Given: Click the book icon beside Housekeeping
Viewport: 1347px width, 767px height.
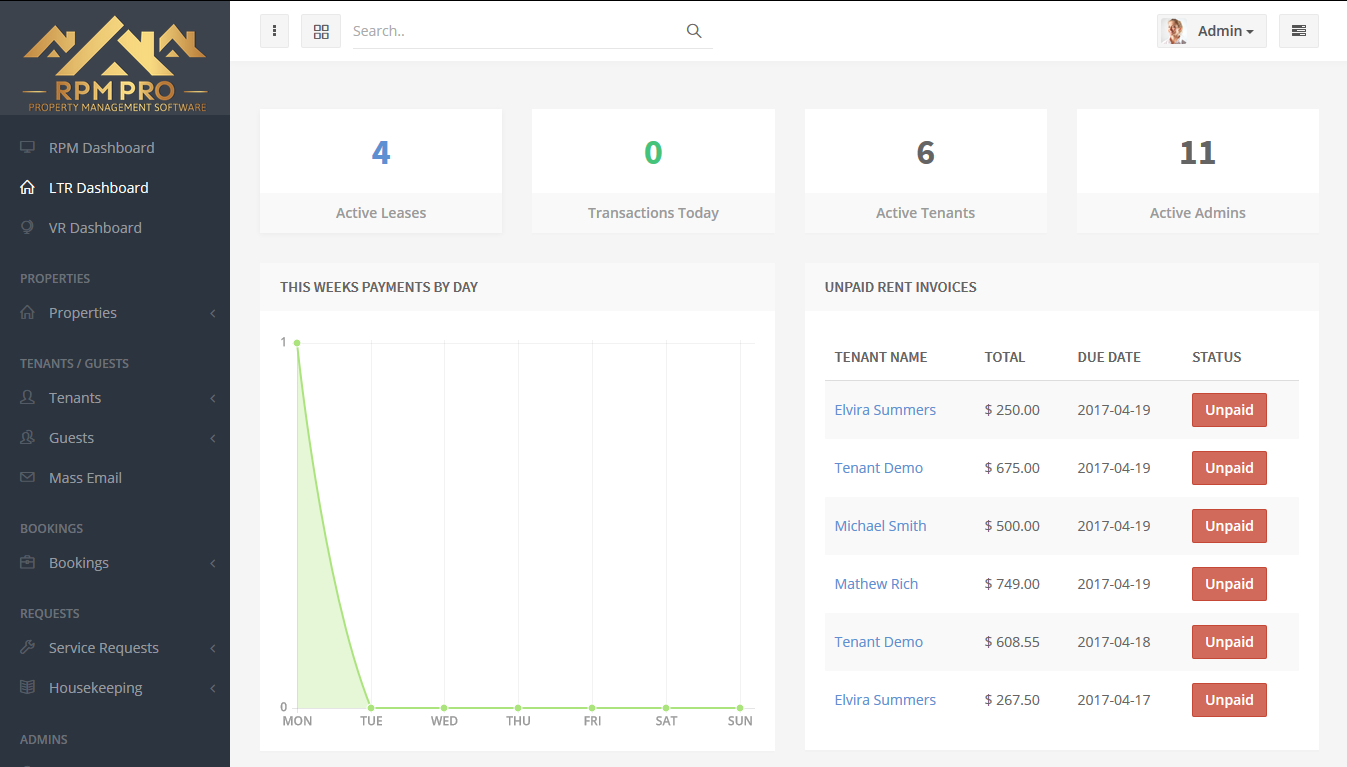Looking at the screenshot, I should 27,687.
